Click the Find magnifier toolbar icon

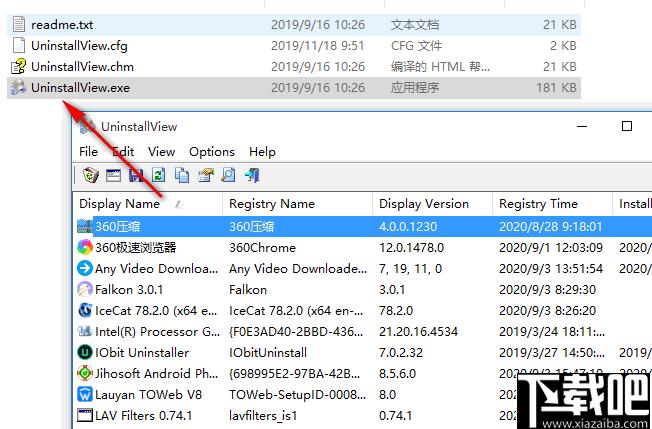pyautogui.click(x=228, y=176)
